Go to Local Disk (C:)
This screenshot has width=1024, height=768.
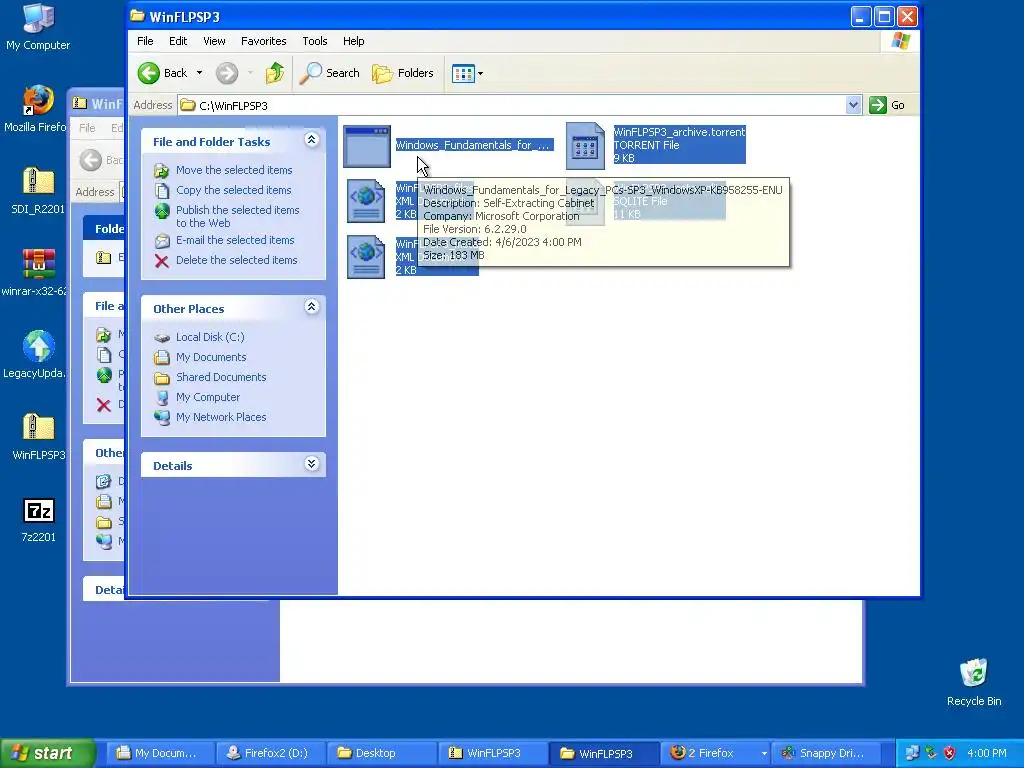click(210, 337)
